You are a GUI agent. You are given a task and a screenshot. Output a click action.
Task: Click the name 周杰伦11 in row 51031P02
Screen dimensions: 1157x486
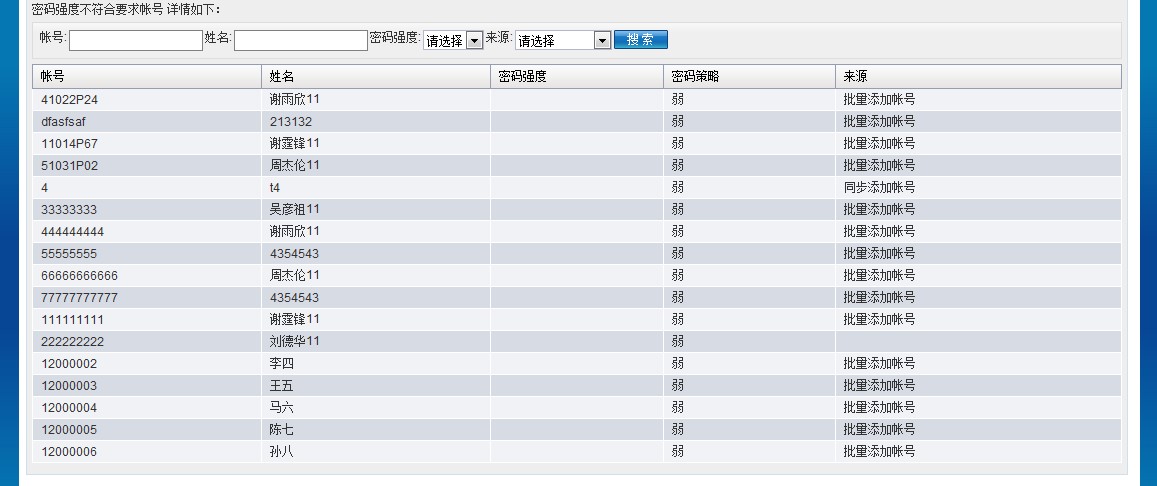(x=294, y=166)
